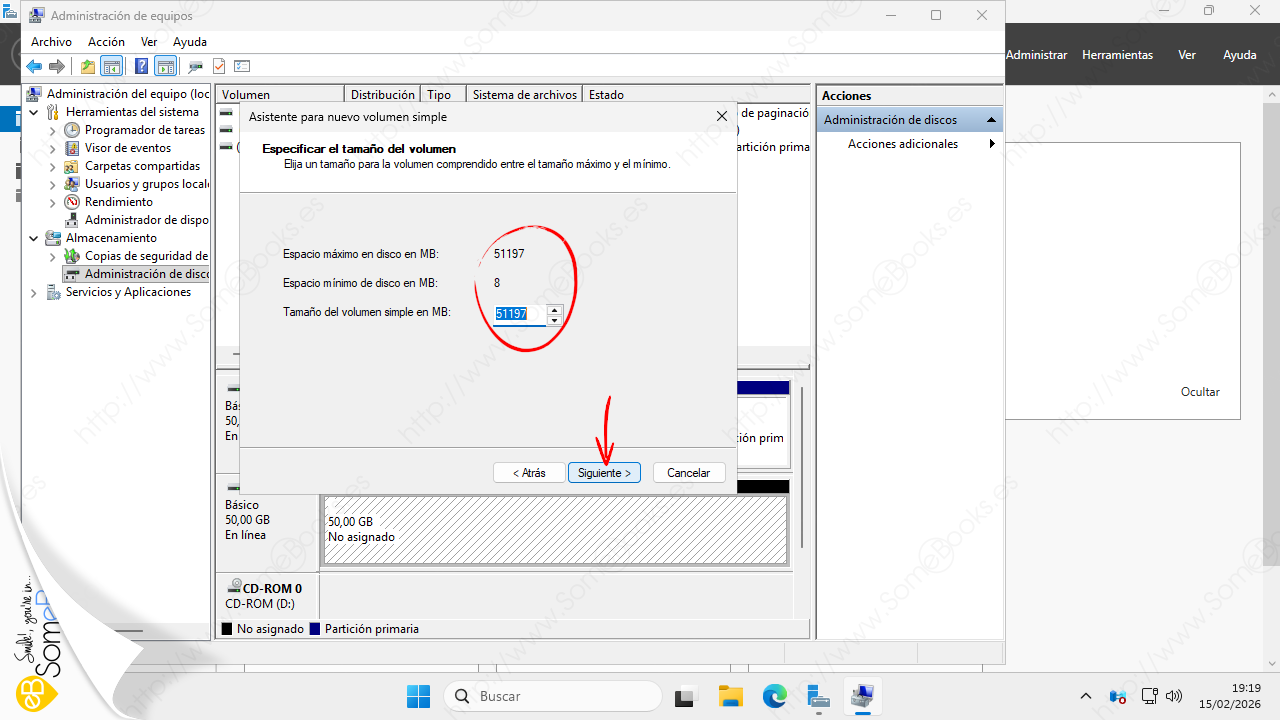Open Microsoft Edge from the taskbar
This screenshot has width=1280, height=720.
point(775,696)
